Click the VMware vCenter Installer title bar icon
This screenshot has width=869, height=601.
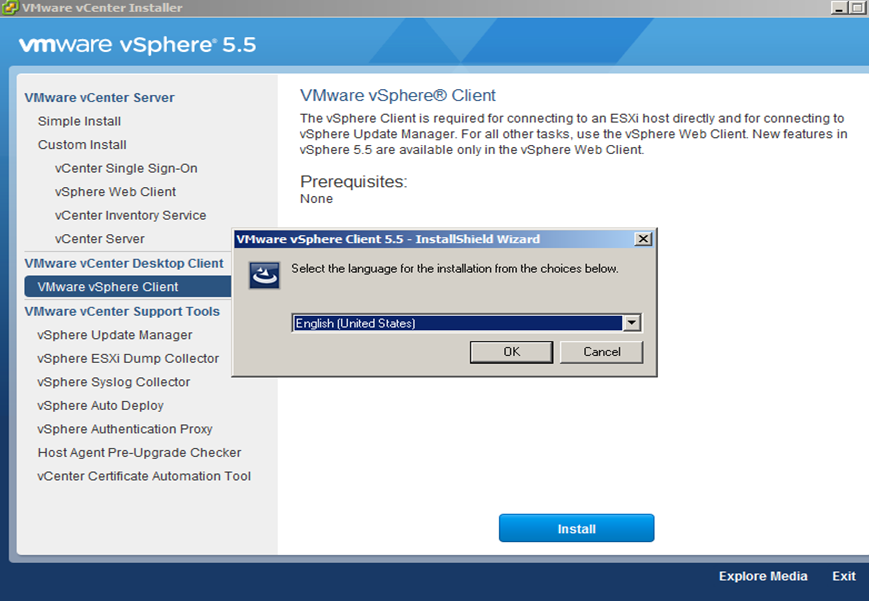pos(10,8)
